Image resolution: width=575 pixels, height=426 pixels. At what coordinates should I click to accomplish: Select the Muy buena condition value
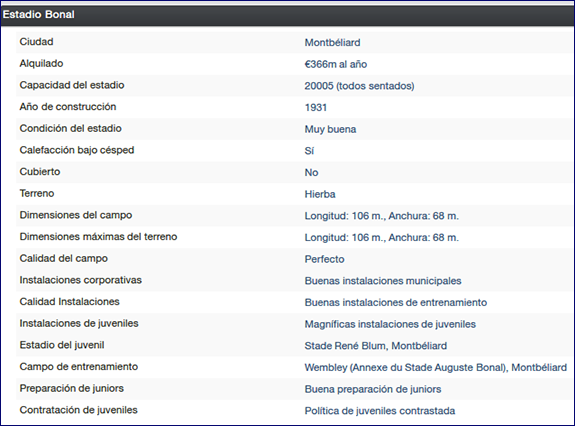point(330,129)
